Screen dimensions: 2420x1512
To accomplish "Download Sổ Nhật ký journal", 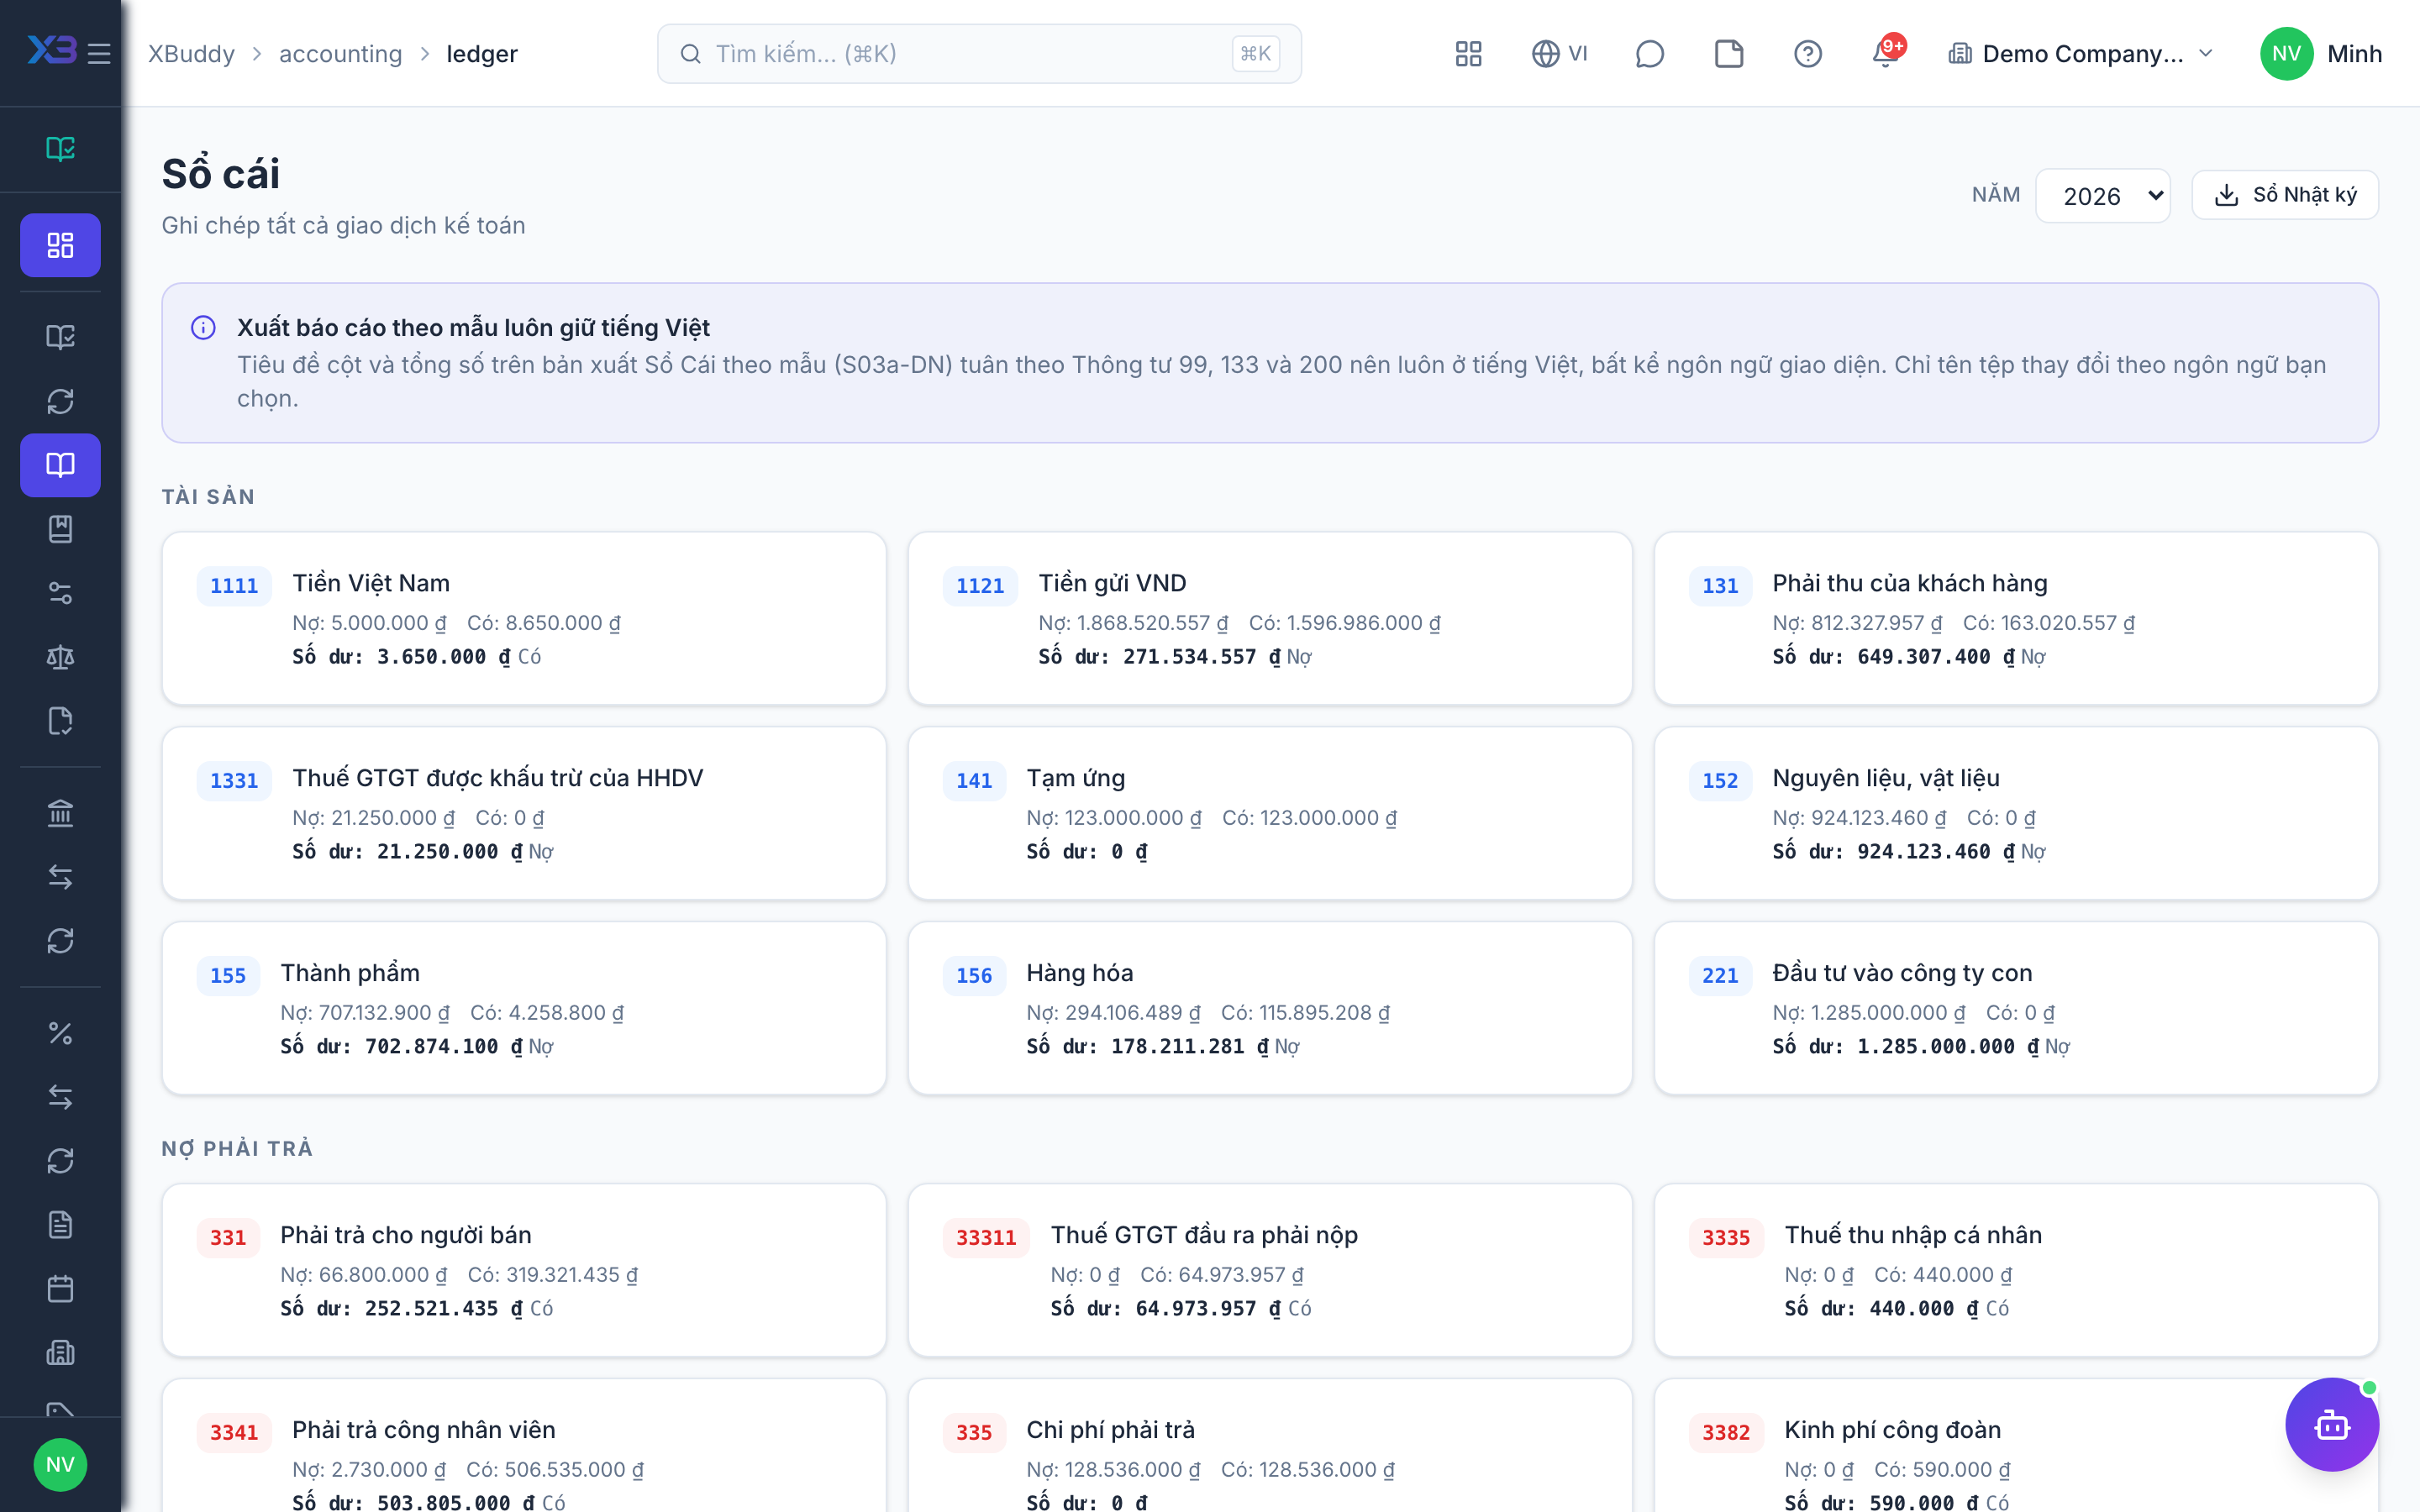I will (2285, 195).
